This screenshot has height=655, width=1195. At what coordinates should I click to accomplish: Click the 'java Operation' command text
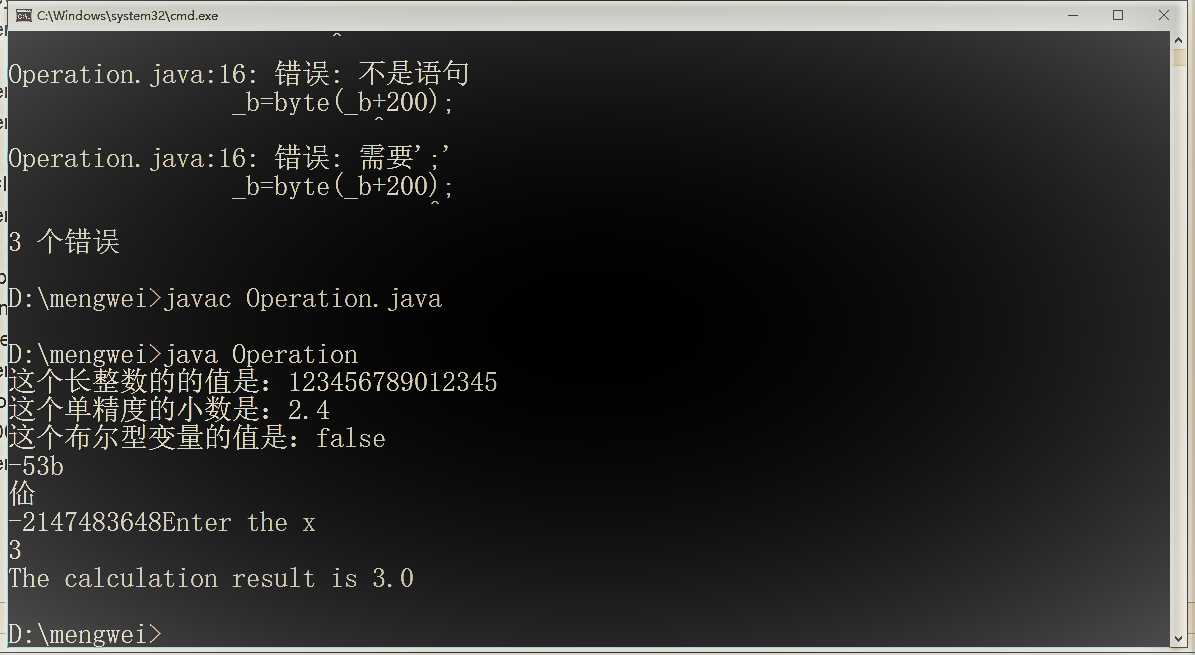[261, 355]
